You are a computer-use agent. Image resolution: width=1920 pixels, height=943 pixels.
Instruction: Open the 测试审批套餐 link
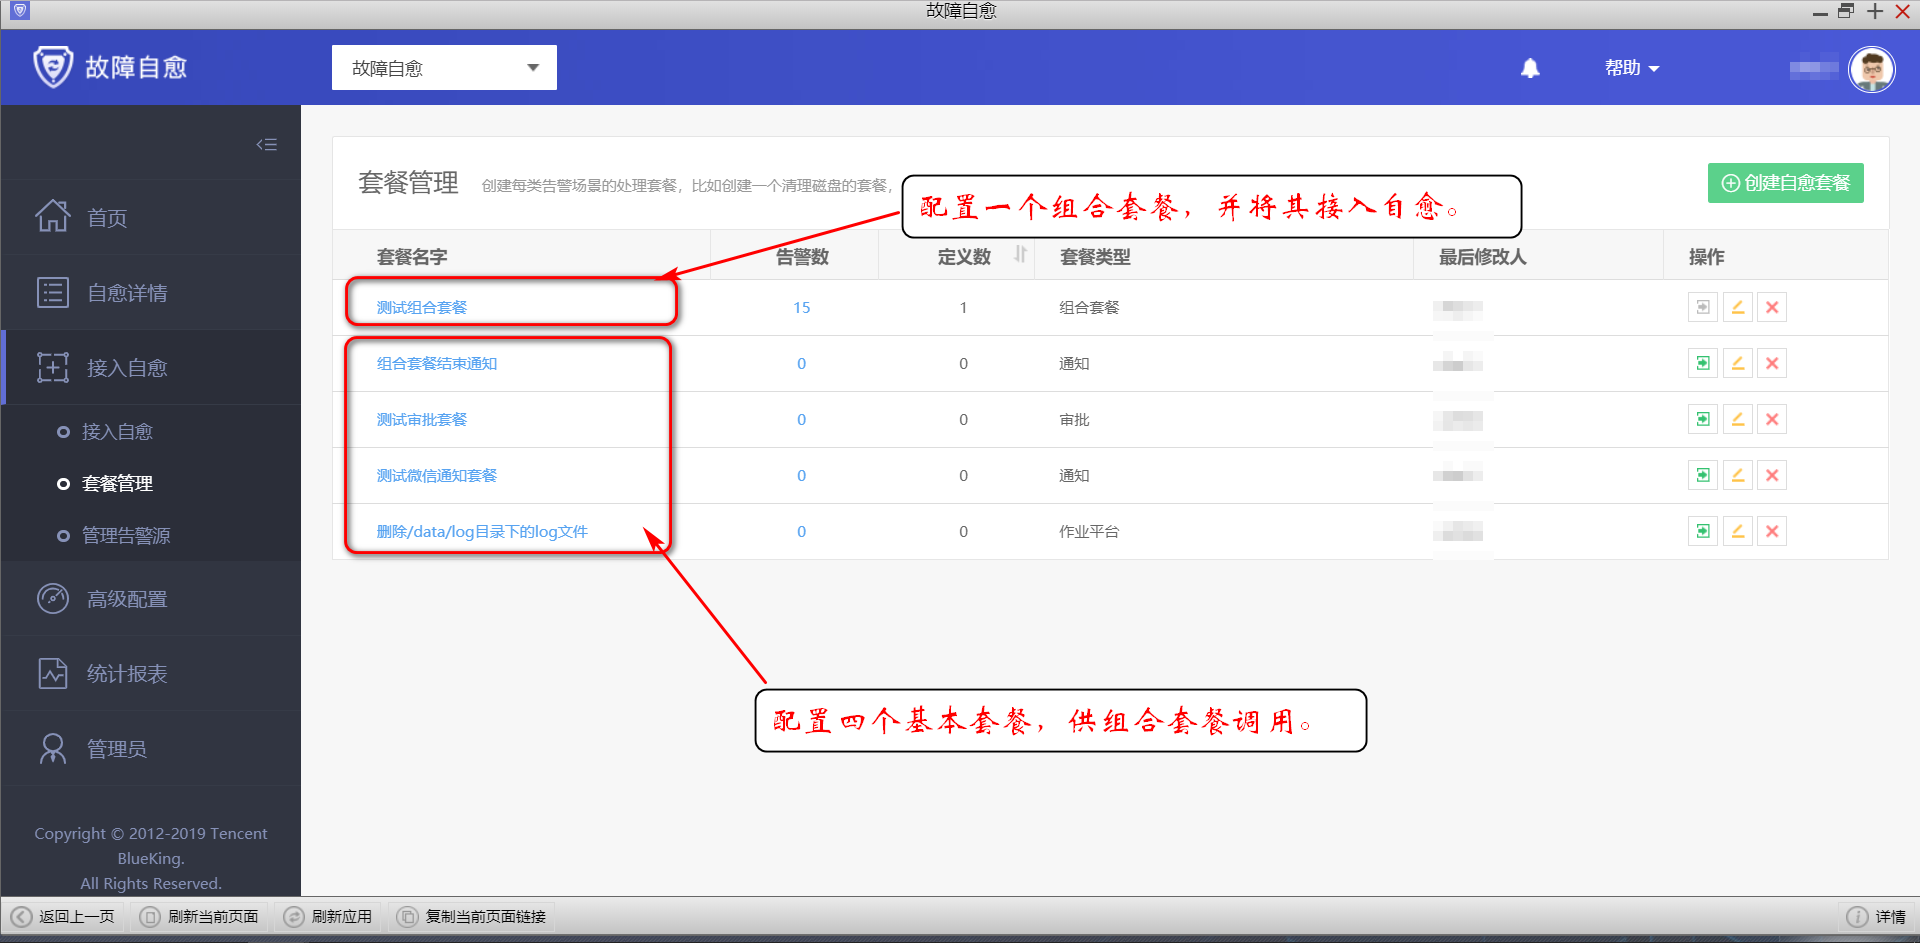click(x=422, y=419)
